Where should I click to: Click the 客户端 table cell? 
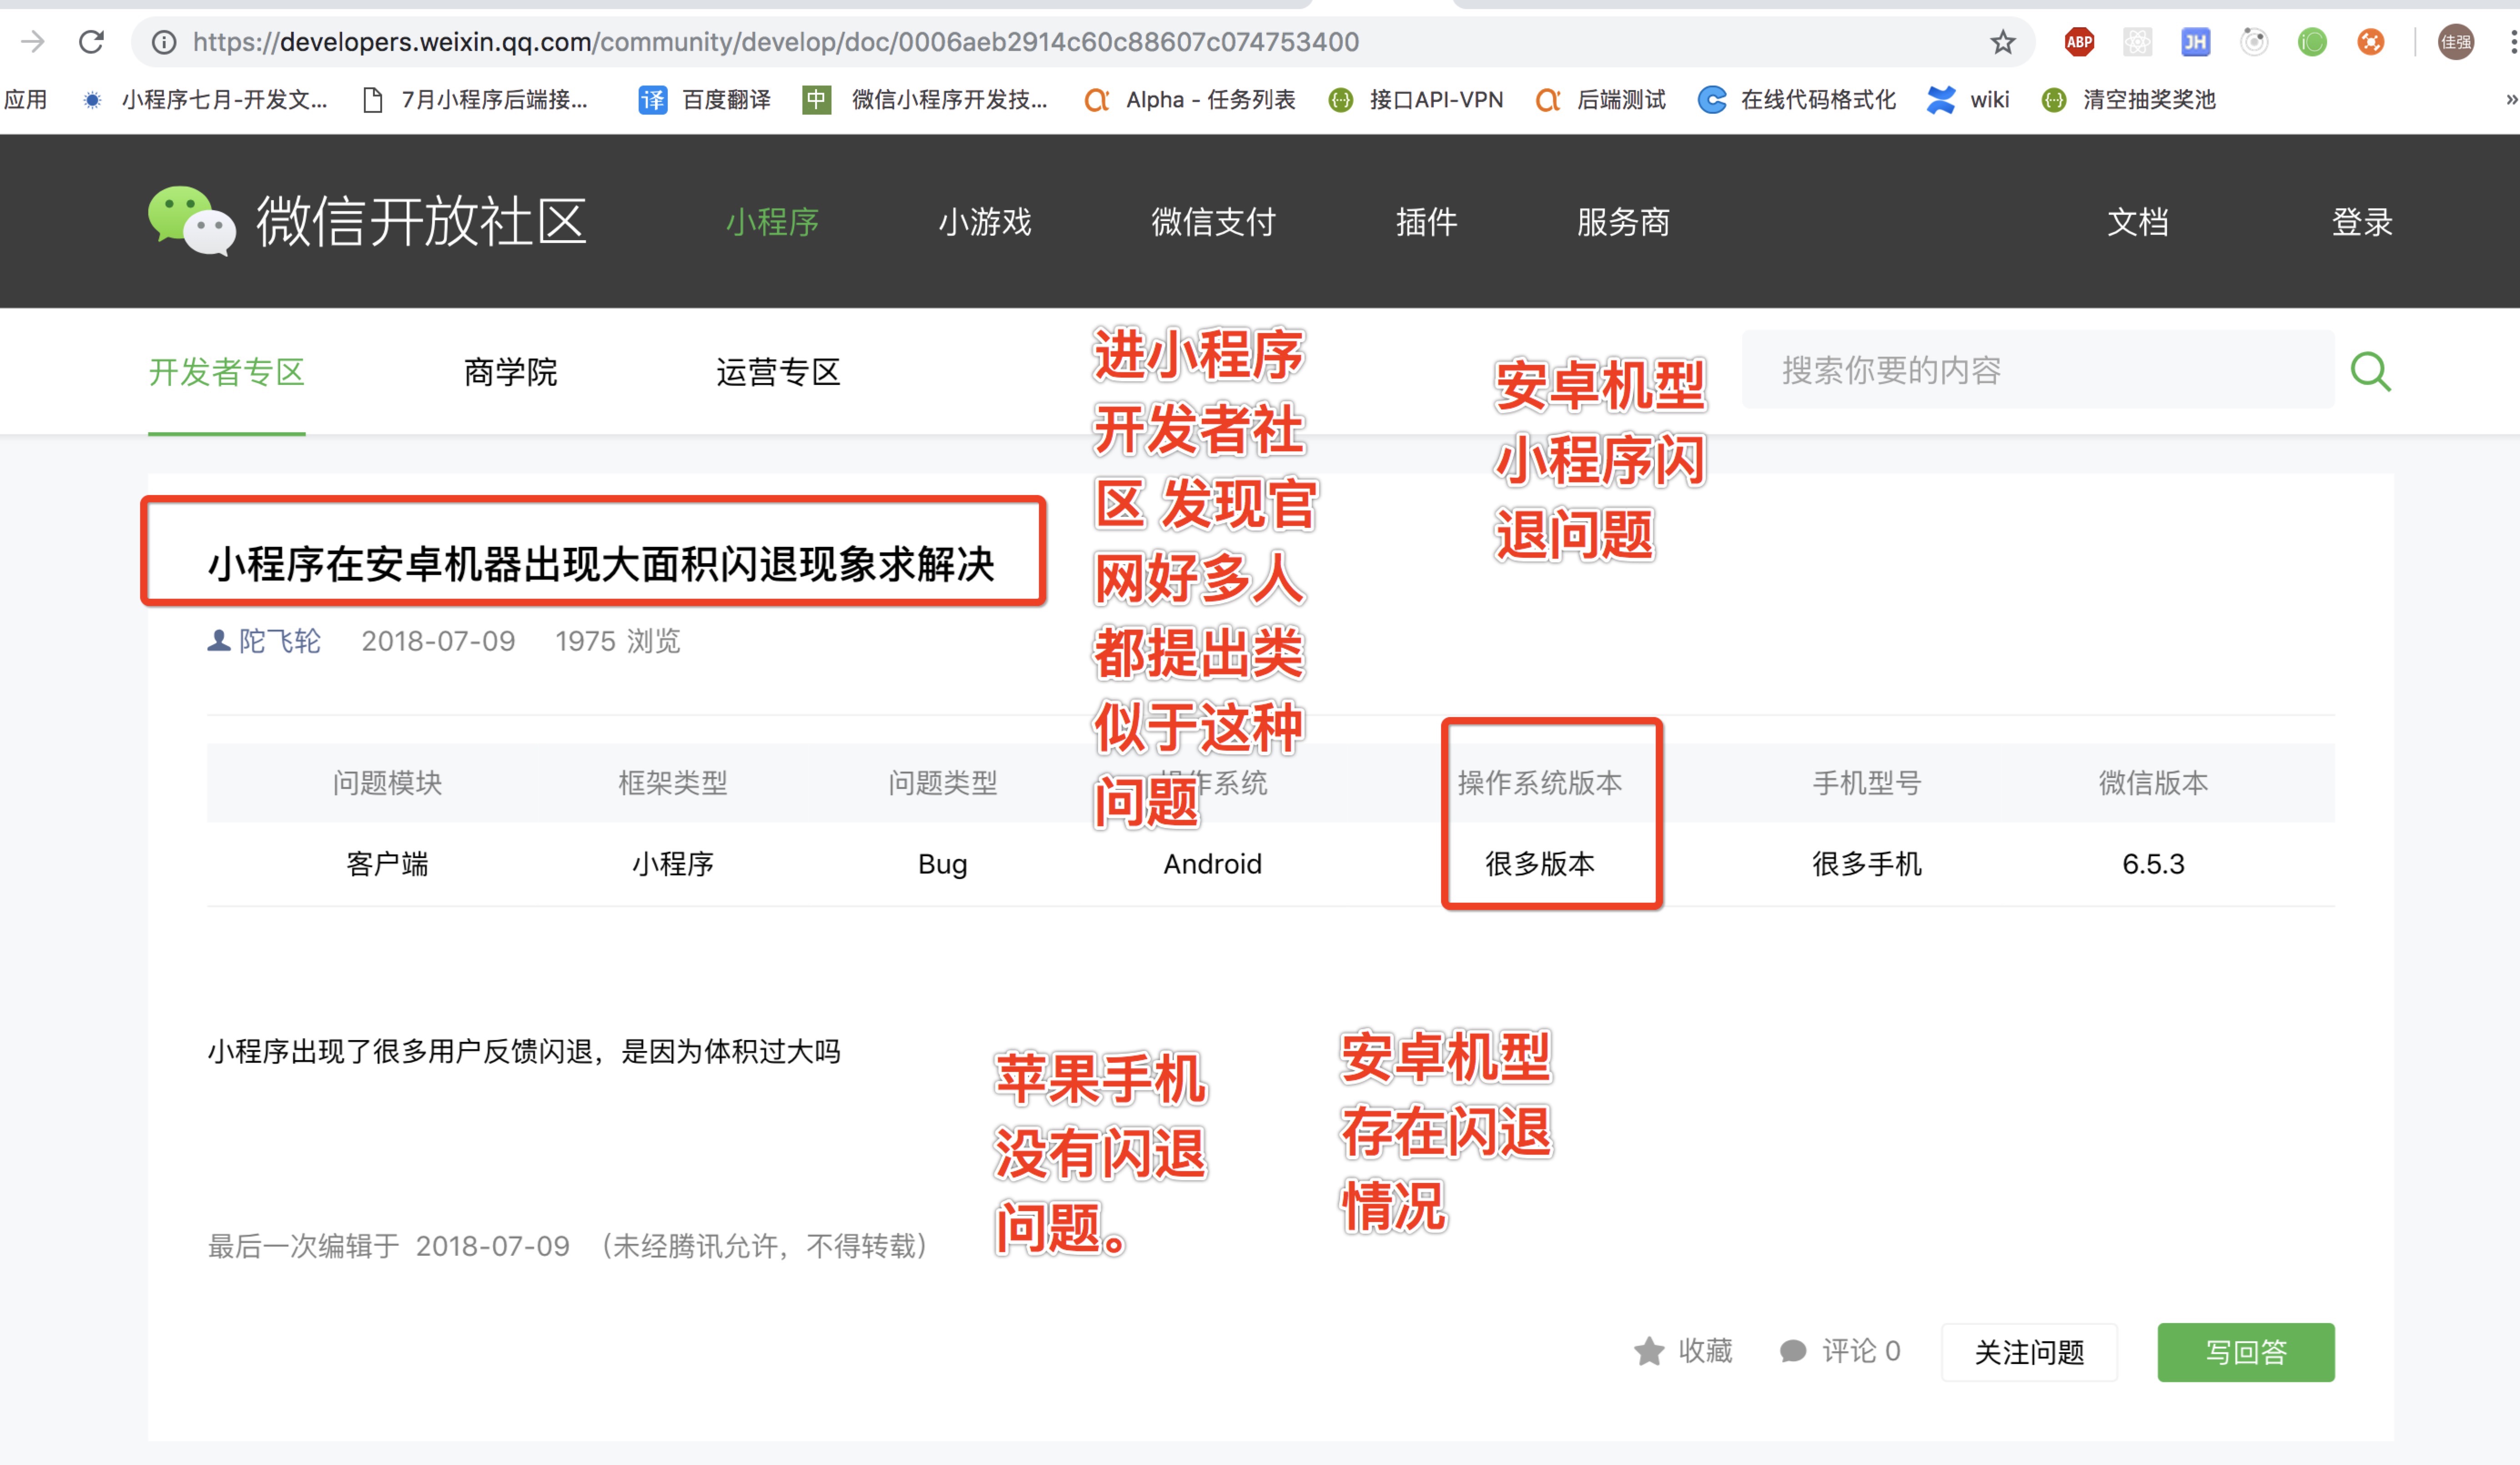click(x=387, y=863)
